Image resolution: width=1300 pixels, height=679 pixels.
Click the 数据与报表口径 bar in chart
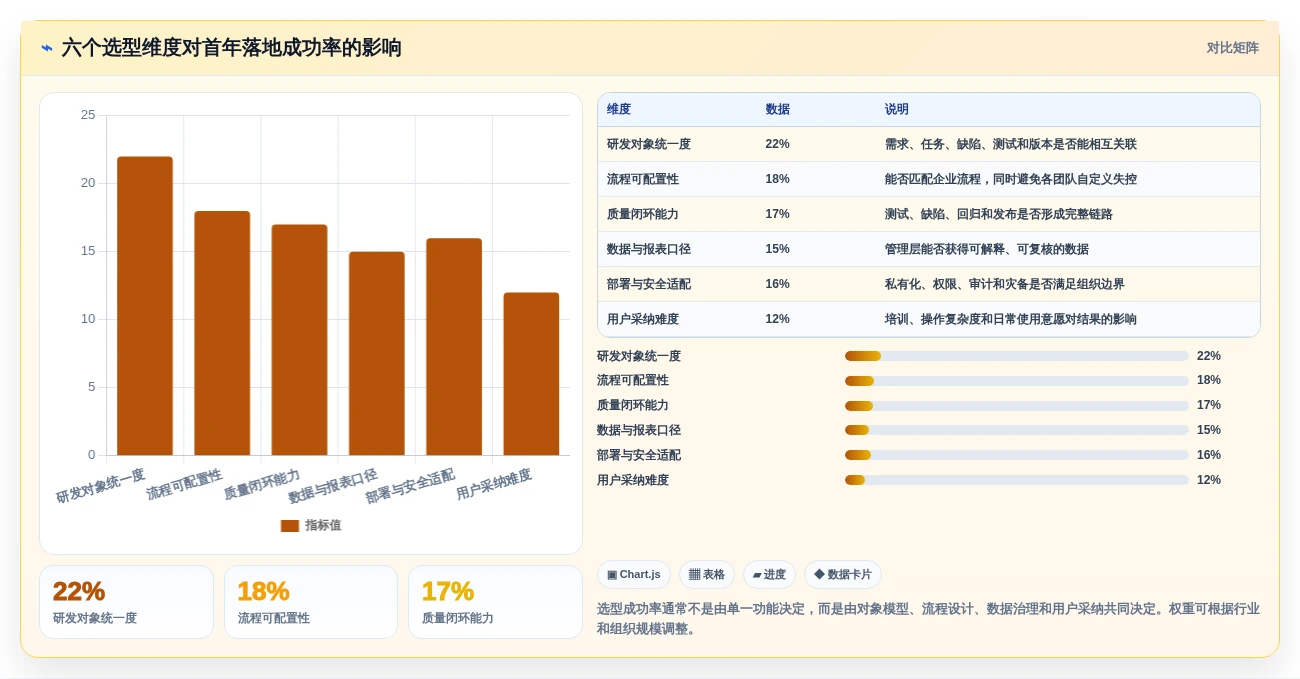click(377, 353)
